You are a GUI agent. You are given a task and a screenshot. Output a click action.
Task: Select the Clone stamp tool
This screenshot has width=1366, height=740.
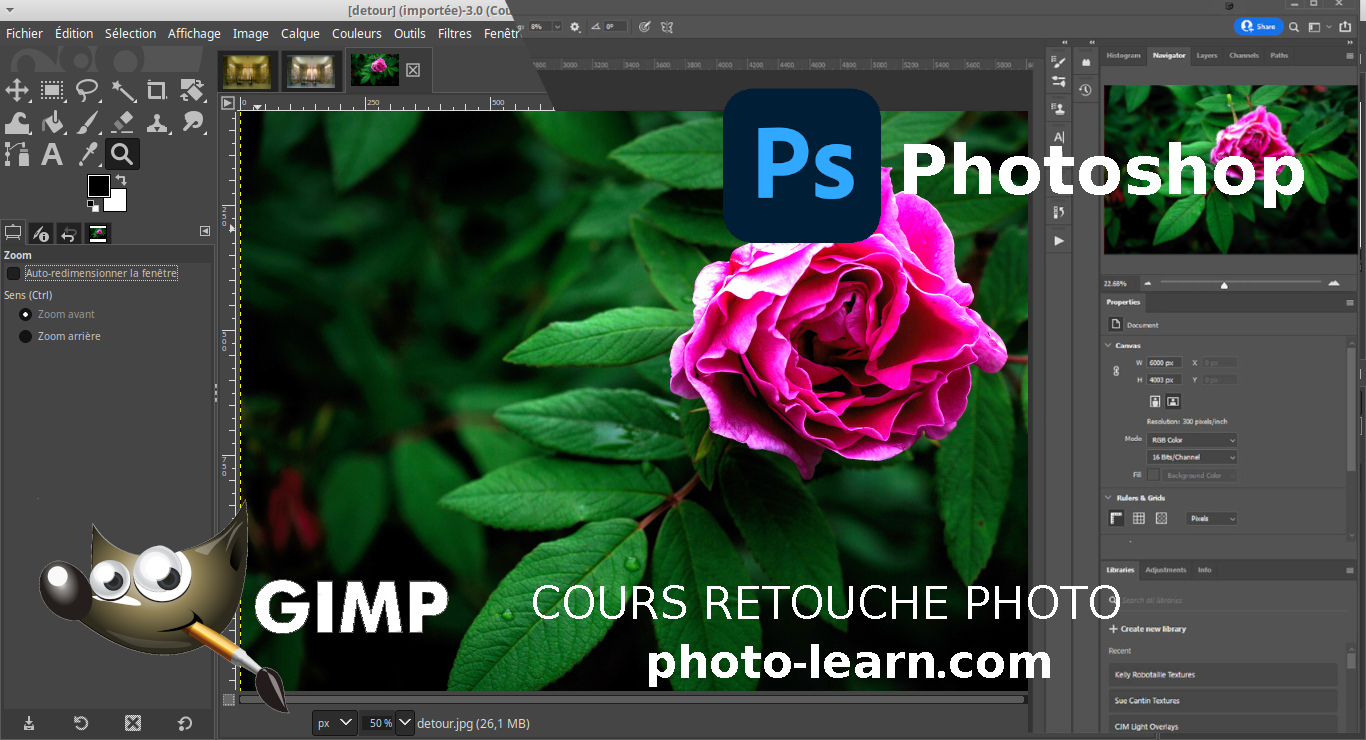[157, 123]
